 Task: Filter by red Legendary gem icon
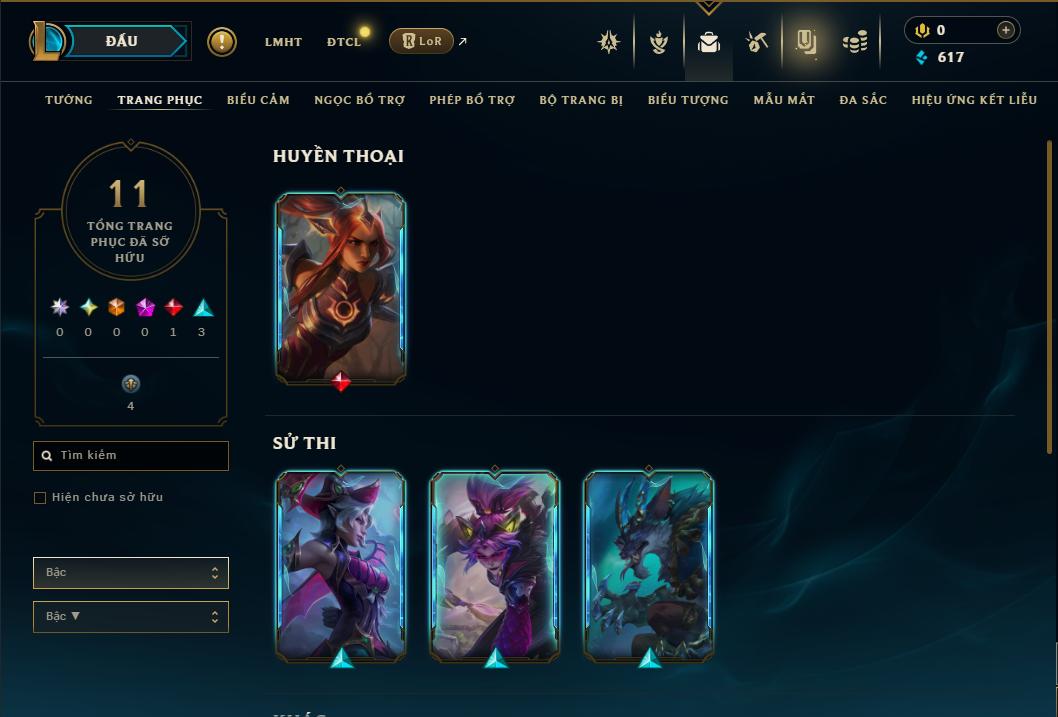click(173, 308)
